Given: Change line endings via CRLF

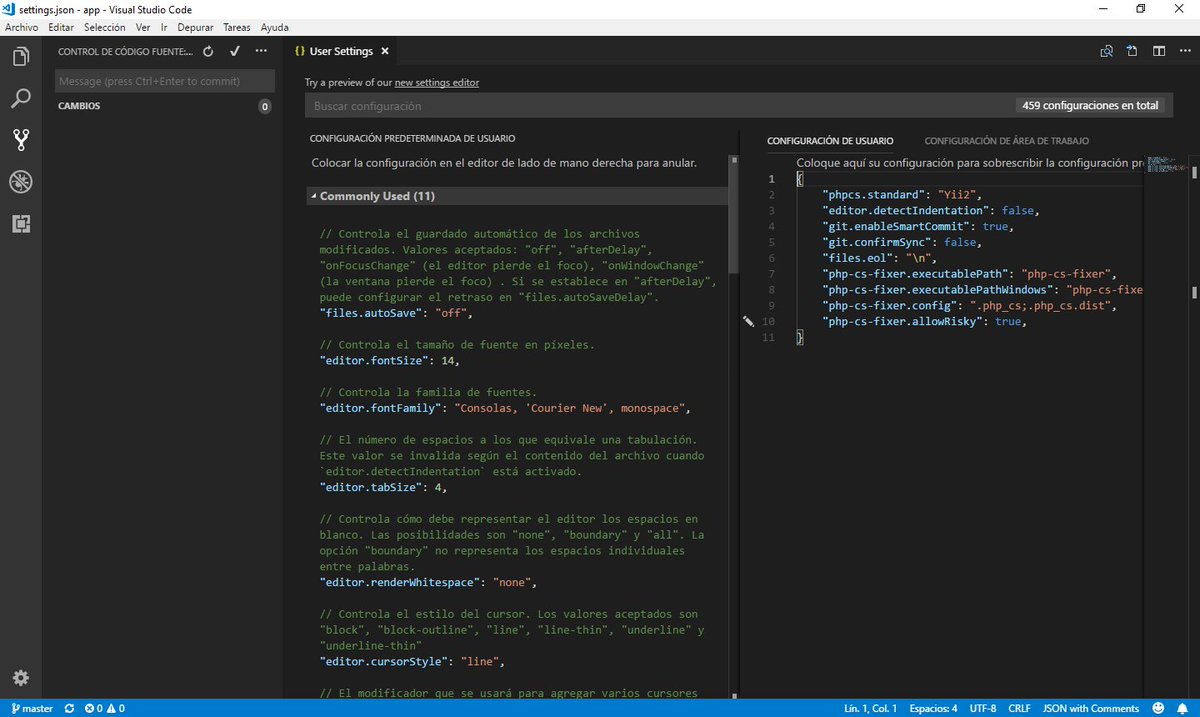Looking at the screenshot, I should click(x=1019, y=708).
